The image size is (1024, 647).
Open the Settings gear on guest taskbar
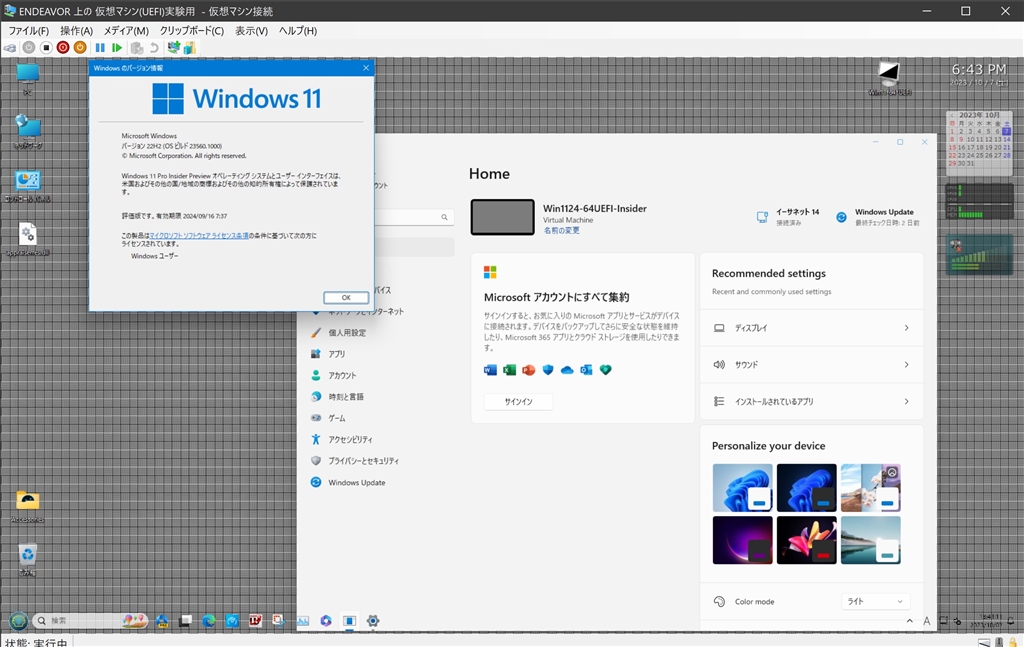click(x=373, y=621)
